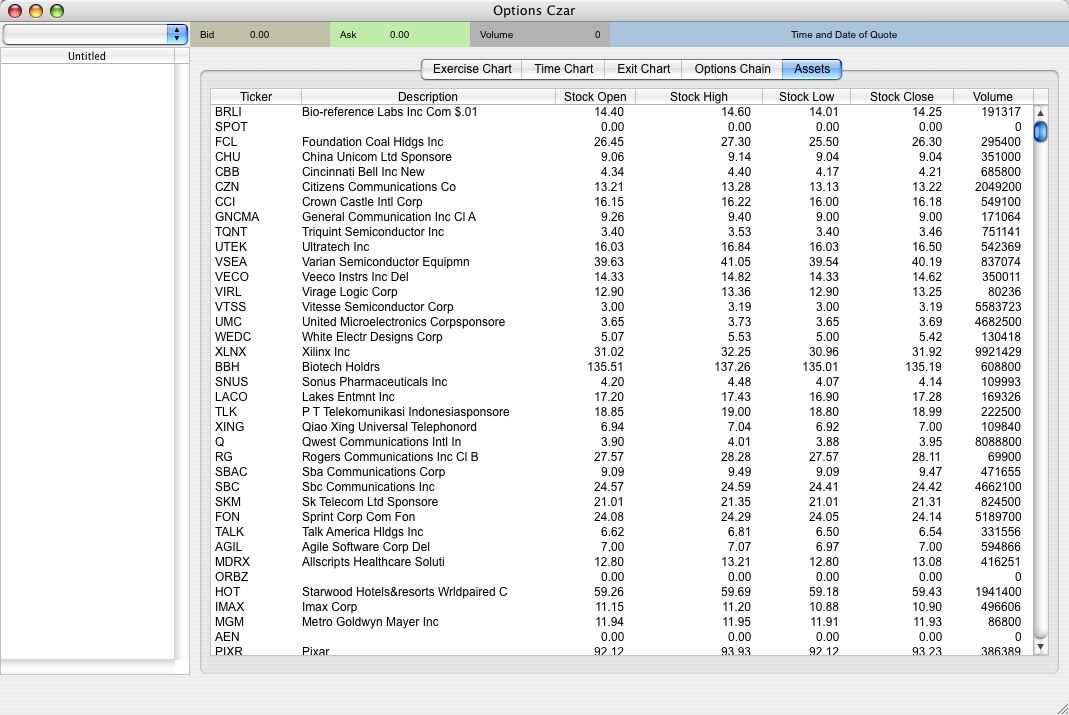Switch to the Exercise Chart tab
This screenshot has width=1069, height=715.
pyautogui.click(x=472, y=69)
